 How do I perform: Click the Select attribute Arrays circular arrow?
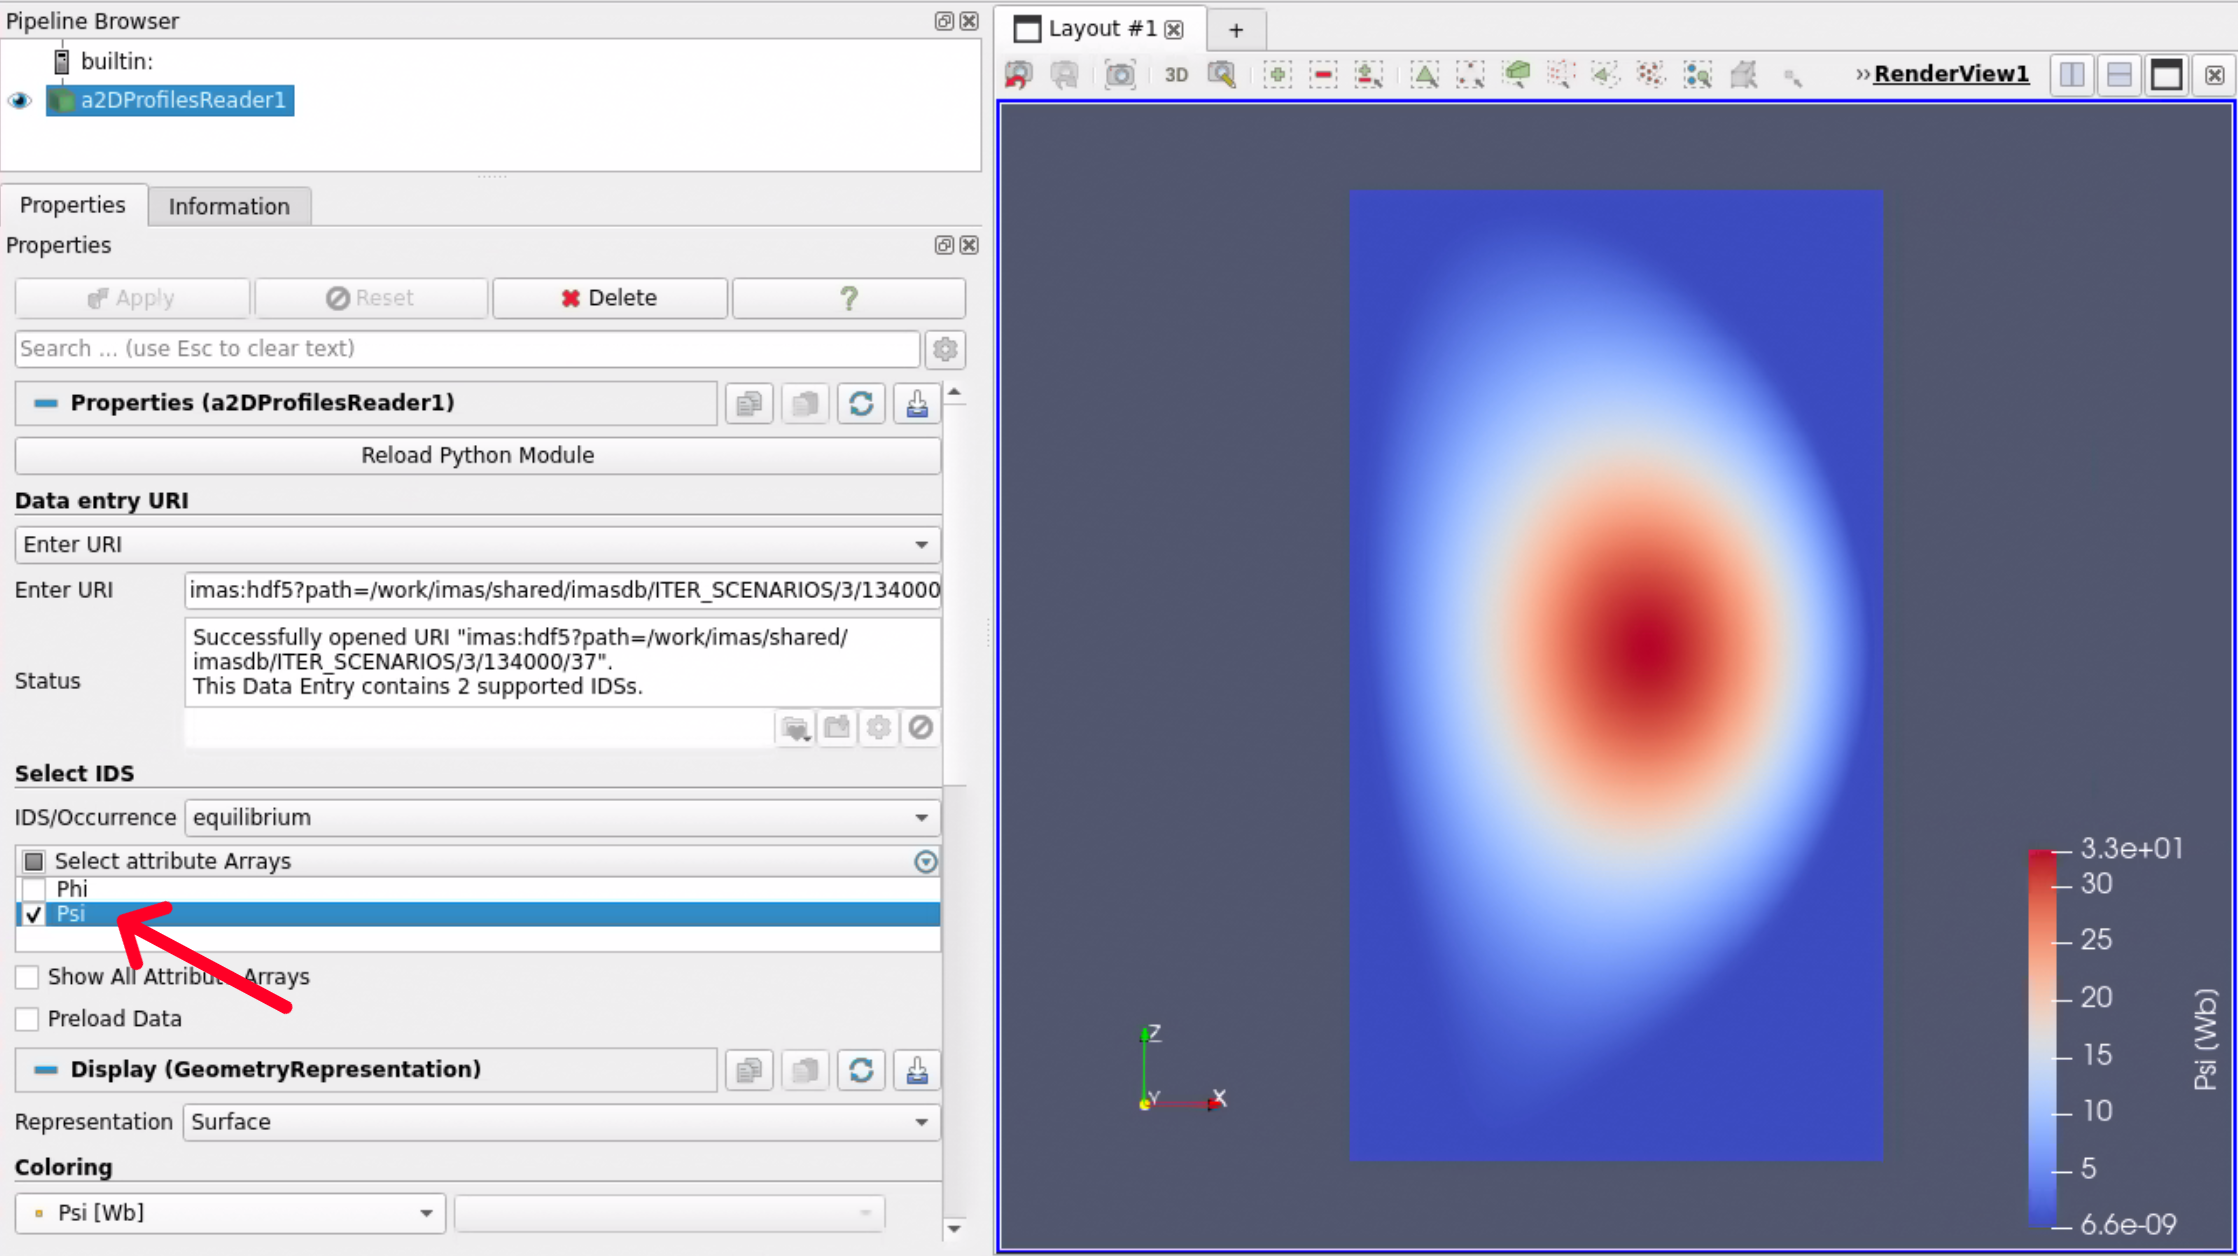point(926,861)
